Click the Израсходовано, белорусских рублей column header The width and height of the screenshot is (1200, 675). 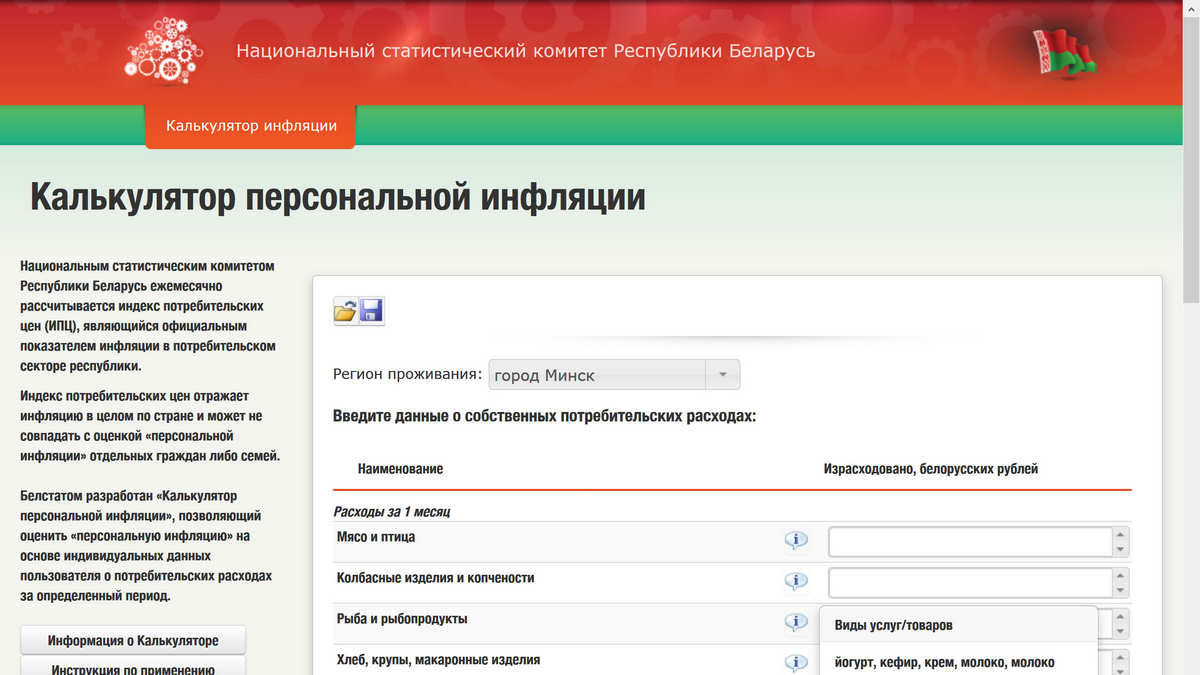(x=931, y=469)
